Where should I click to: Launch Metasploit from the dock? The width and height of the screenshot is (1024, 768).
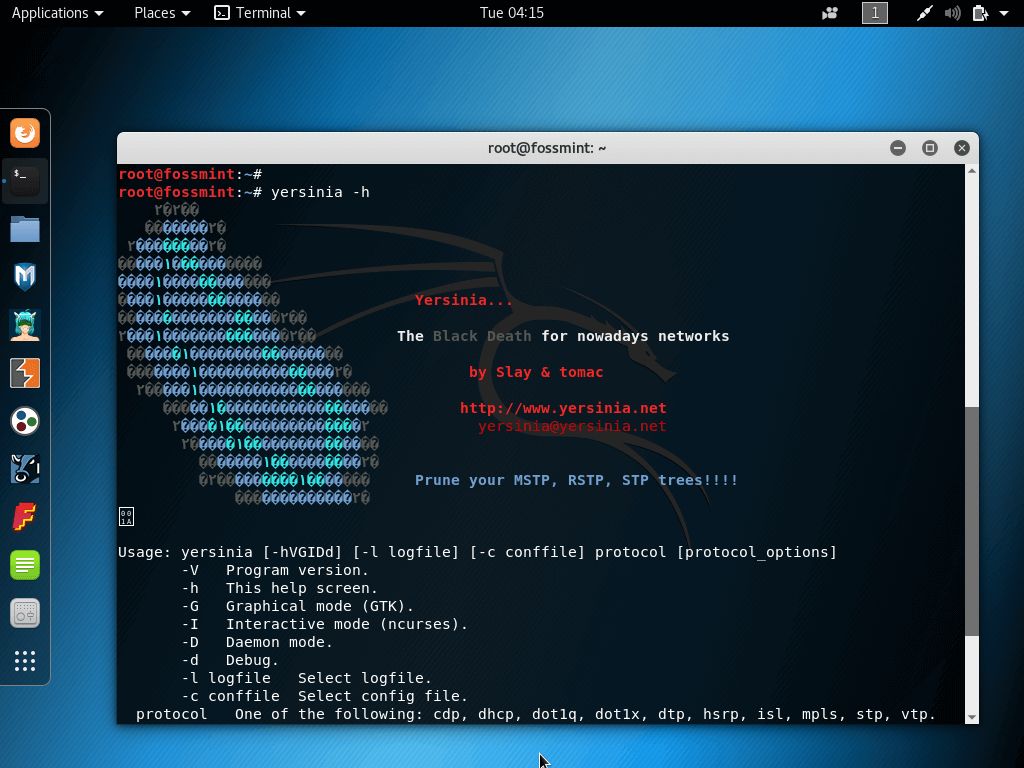(25, 277)
